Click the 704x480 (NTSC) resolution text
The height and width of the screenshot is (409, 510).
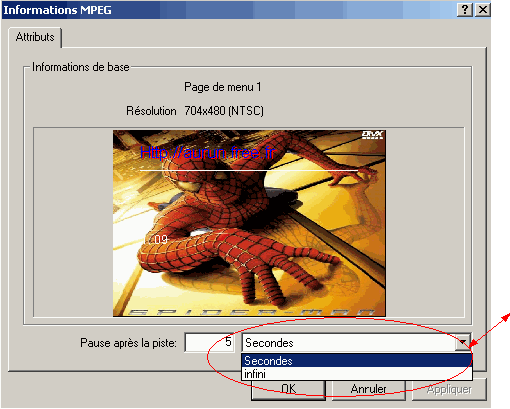(x=224, y=111)
